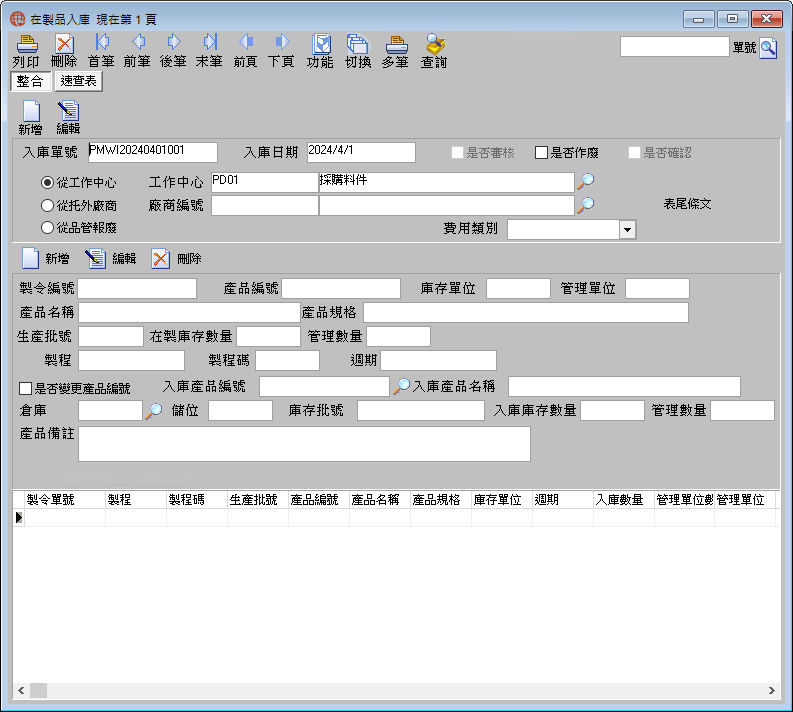
Task: Go to previous record with 前筆
Action: coord(138,42)
